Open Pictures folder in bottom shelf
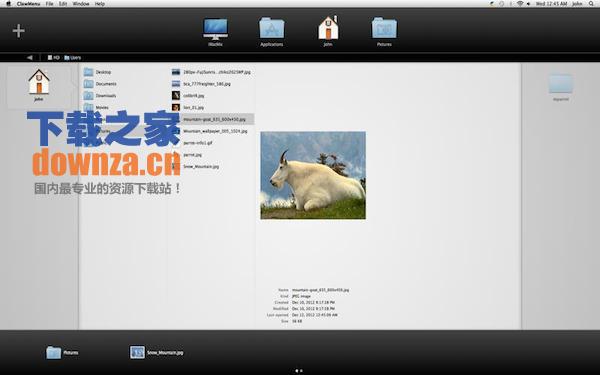The image size is (600, 375). tap(62, 352)
